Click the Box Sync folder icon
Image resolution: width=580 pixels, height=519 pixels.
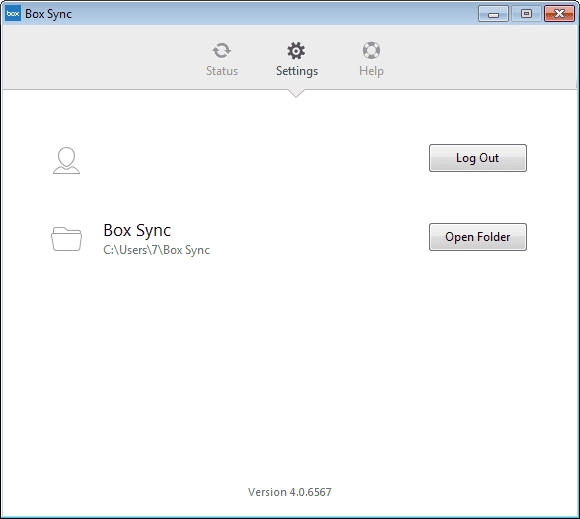point(67,239)
